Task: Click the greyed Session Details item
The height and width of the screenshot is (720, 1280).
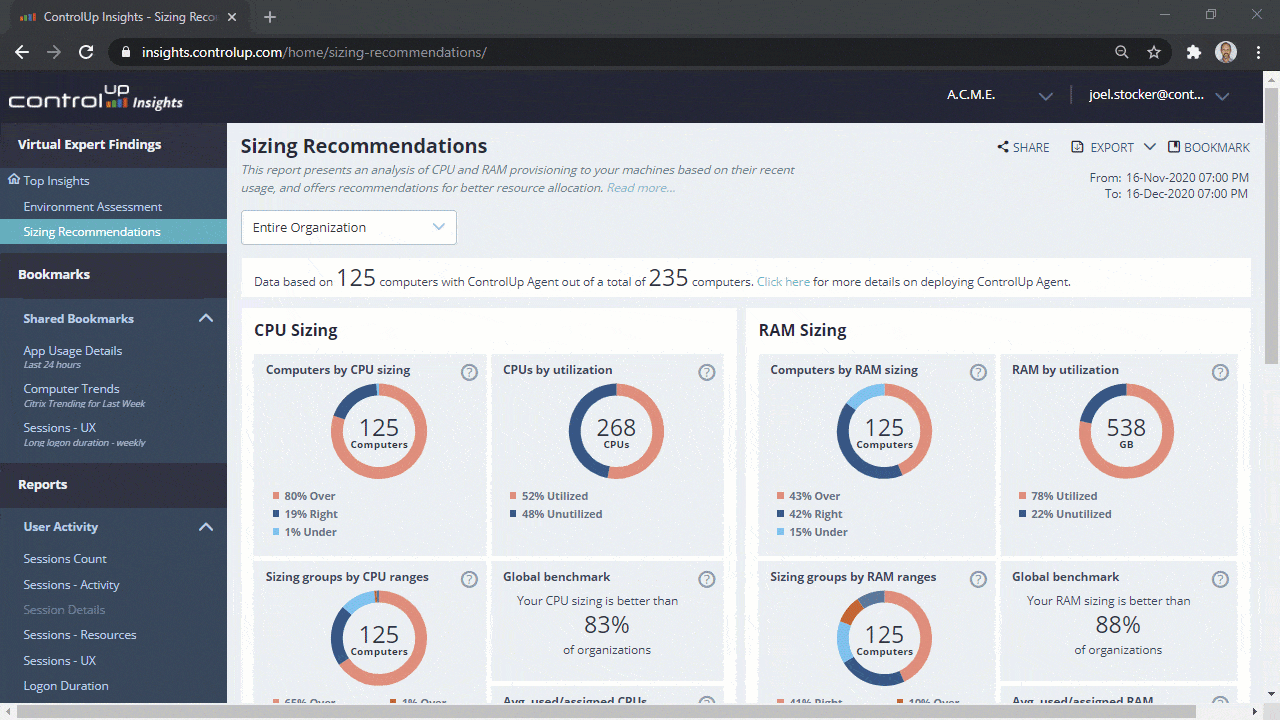Action: (64, 610)
